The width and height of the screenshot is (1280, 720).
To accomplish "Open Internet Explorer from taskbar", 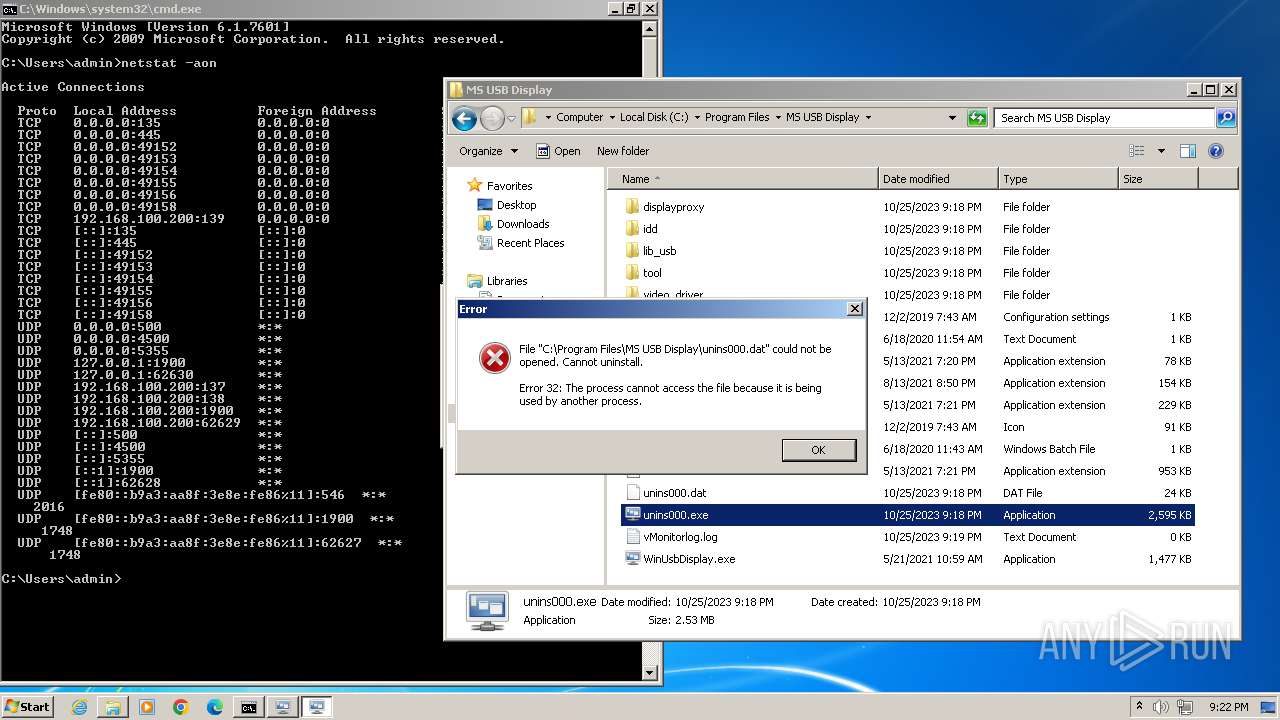I will pos(80,707).
